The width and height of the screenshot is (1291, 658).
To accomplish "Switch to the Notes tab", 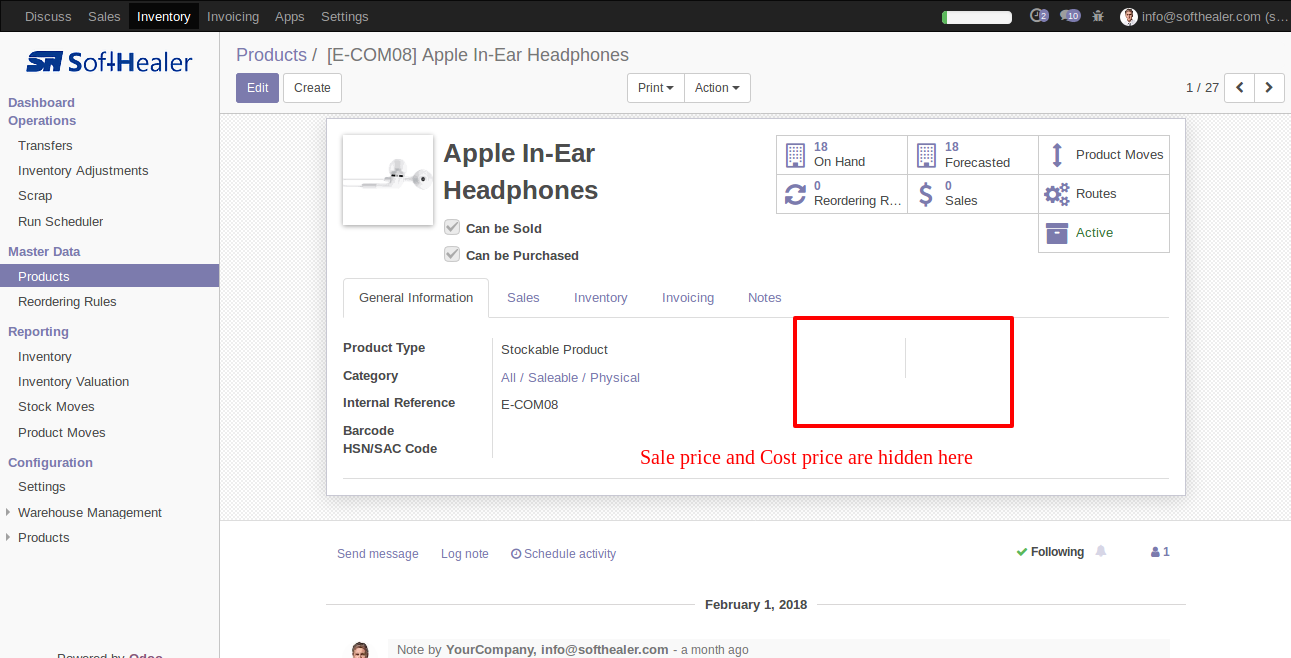I will coord(765,298).
